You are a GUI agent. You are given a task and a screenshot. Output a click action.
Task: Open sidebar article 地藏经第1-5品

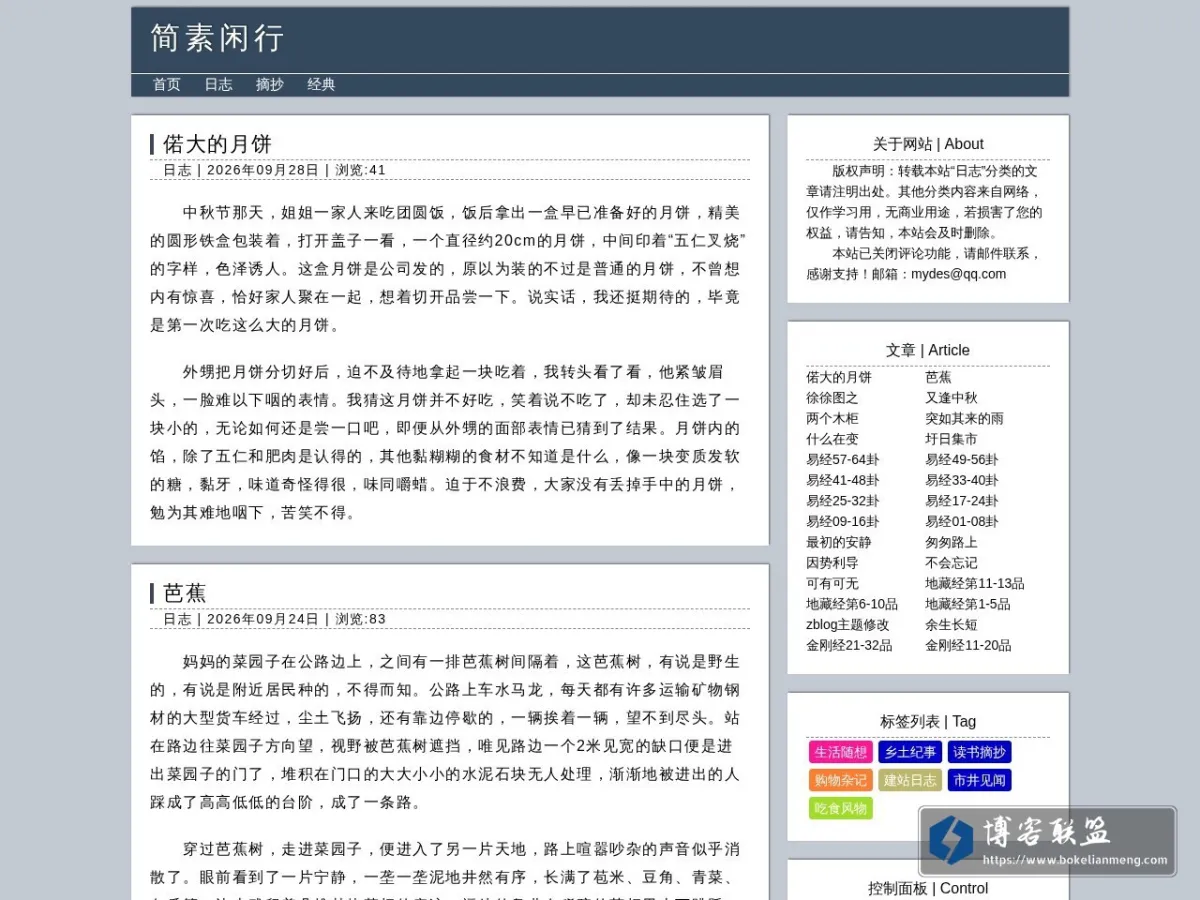click(x=968, y=604)
